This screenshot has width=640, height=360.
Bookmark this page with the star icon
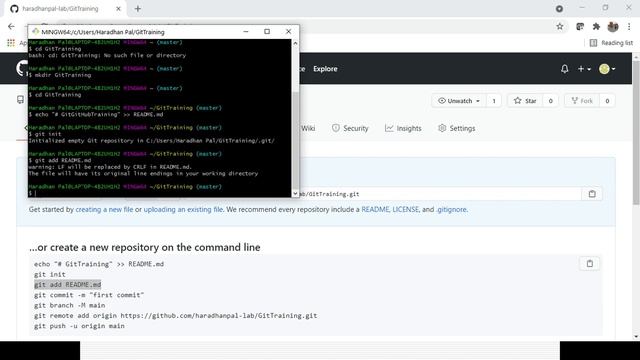[560, 27]
